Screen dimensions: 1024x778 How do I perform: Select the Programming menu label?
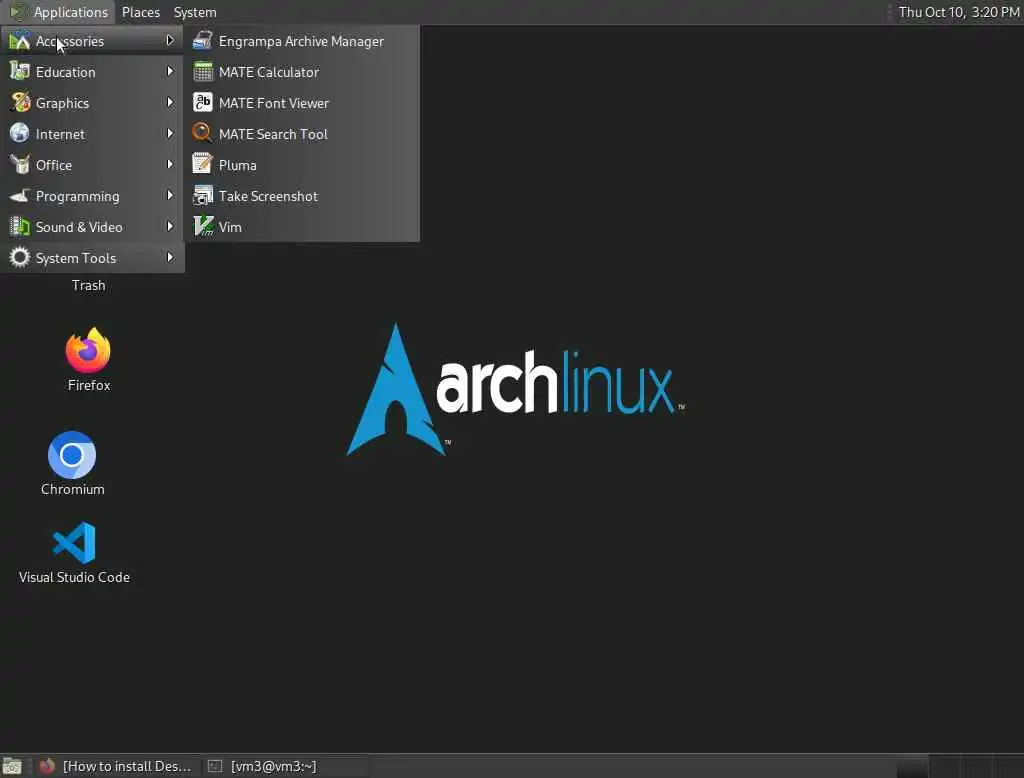[78, 197]
